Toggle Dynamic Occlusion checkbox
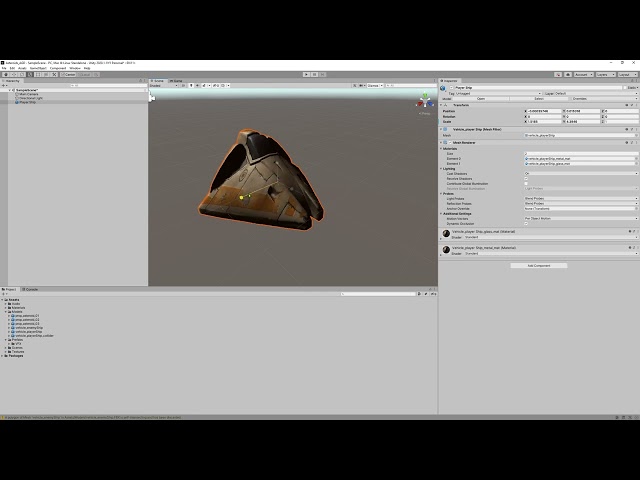The height and width of the screenshot is (480, 640). (x=526, y=224)
